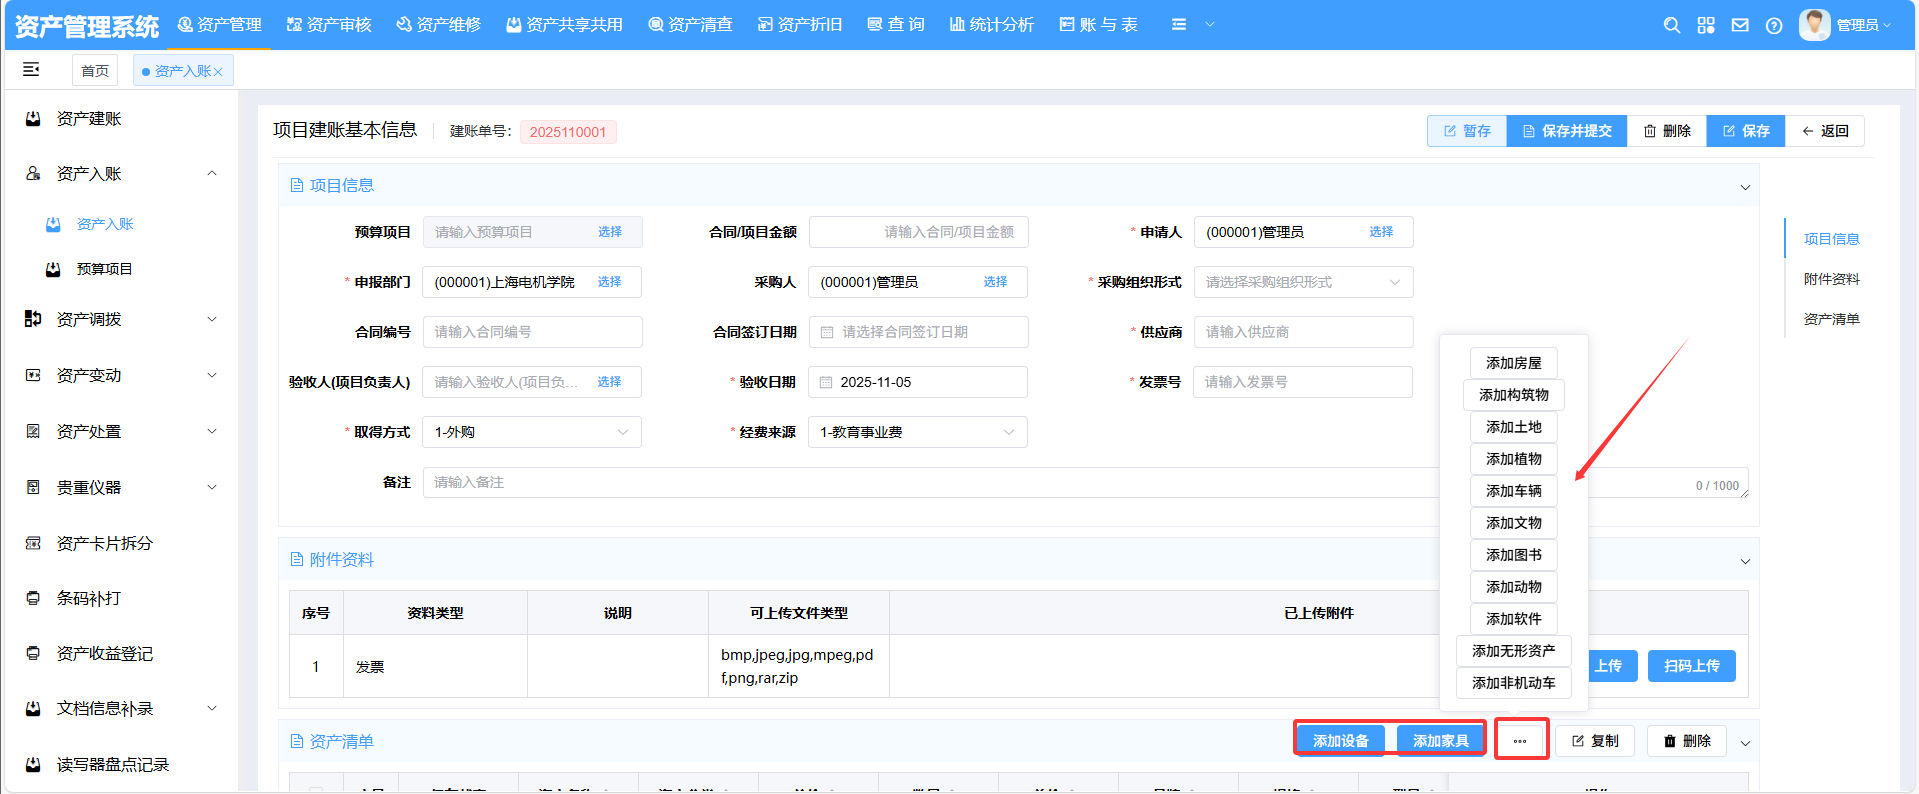Open calendar icon in 验收日期 field
This screenshot has height=794, width=1919.
[x=826, y=382]
